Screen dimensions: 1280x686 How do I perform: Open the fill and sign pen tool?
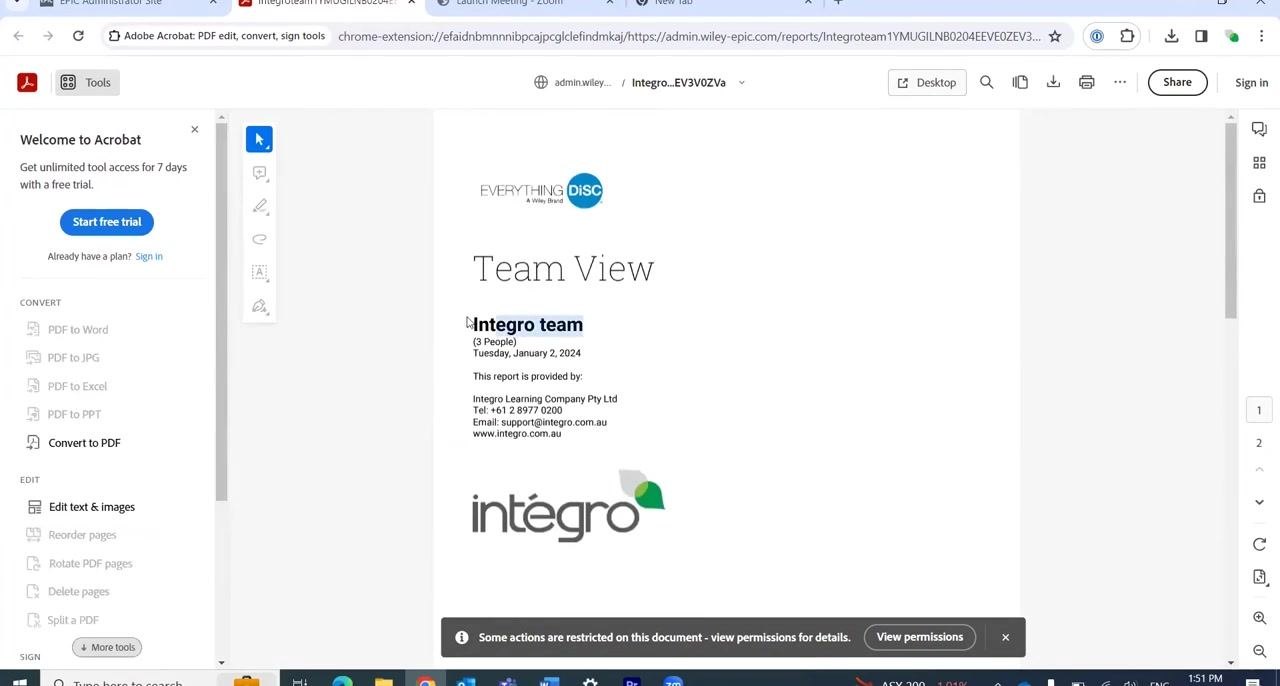click(259, 306)
